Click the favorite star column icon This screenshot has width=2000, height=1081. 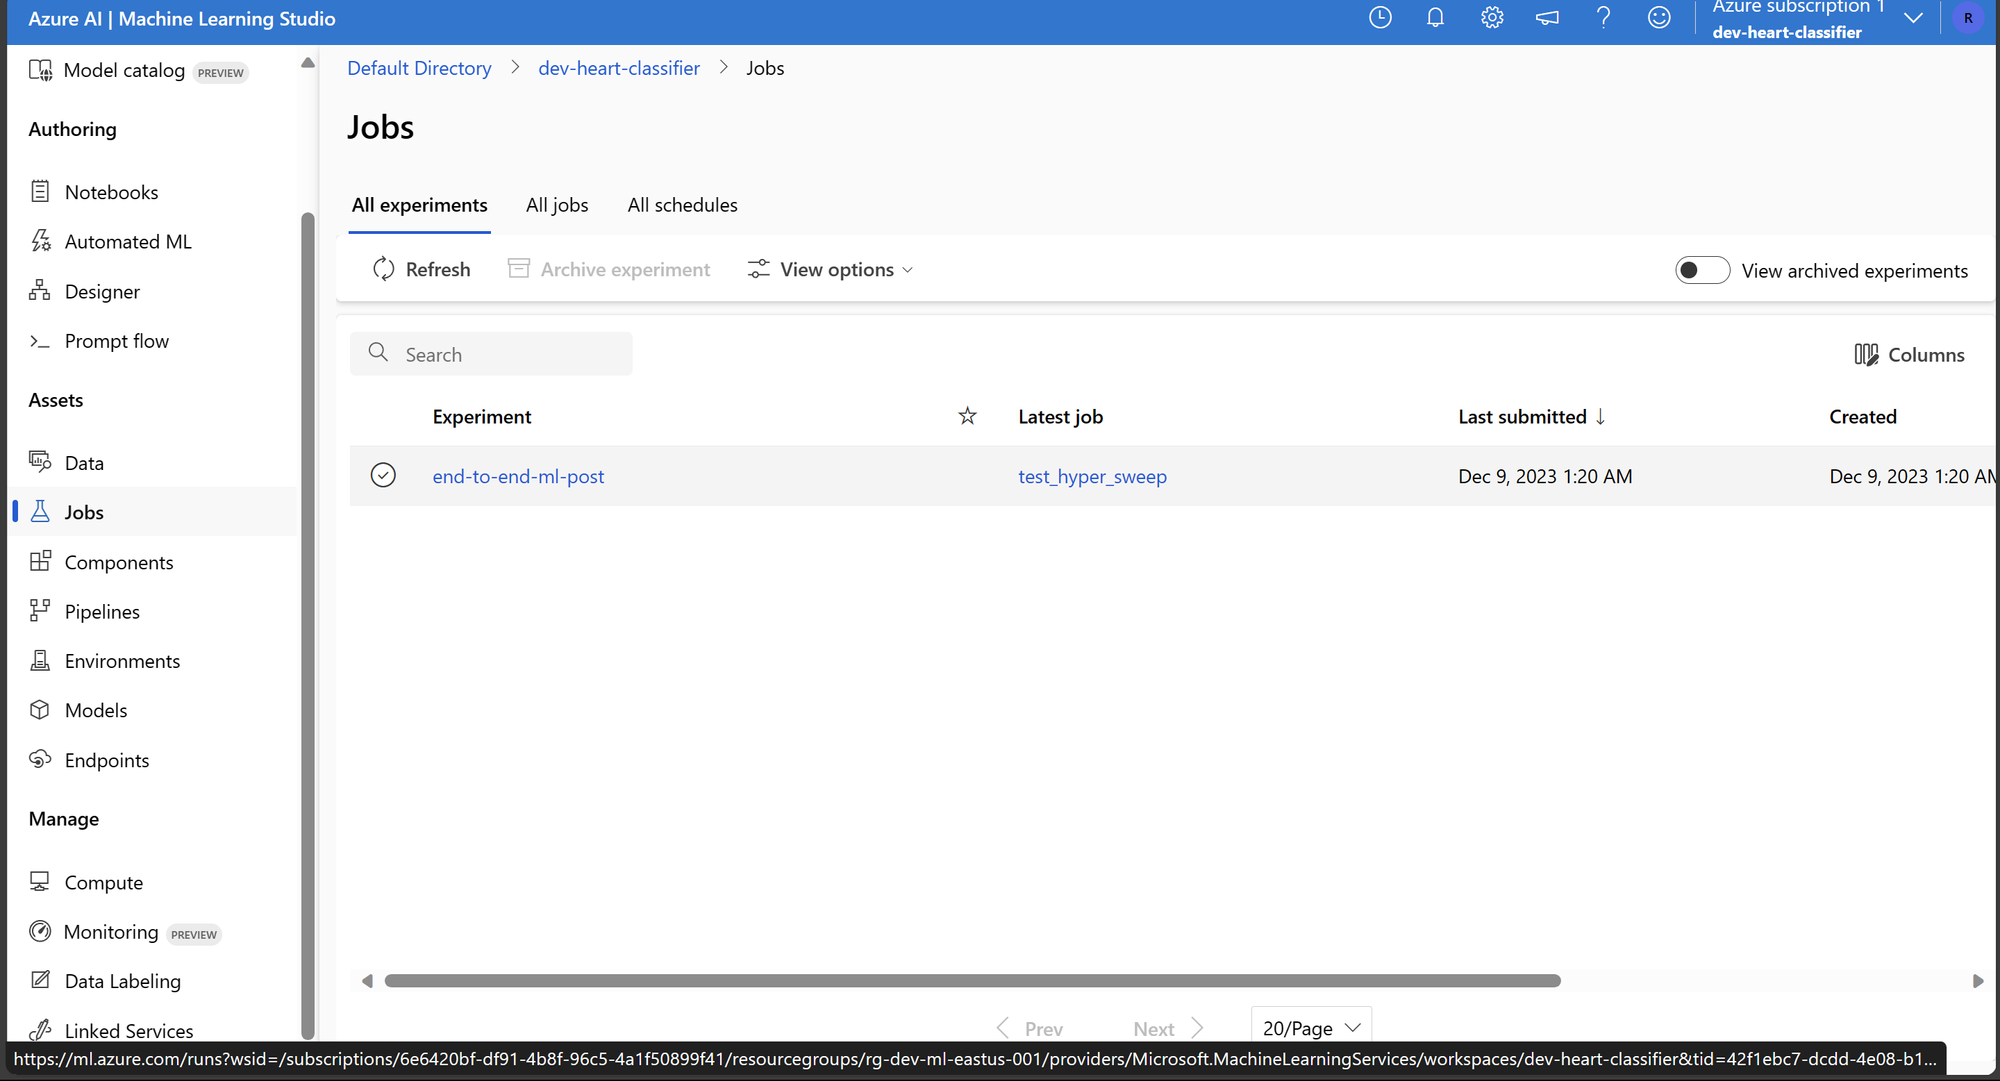pyautogui.click(x=967, y=416)
